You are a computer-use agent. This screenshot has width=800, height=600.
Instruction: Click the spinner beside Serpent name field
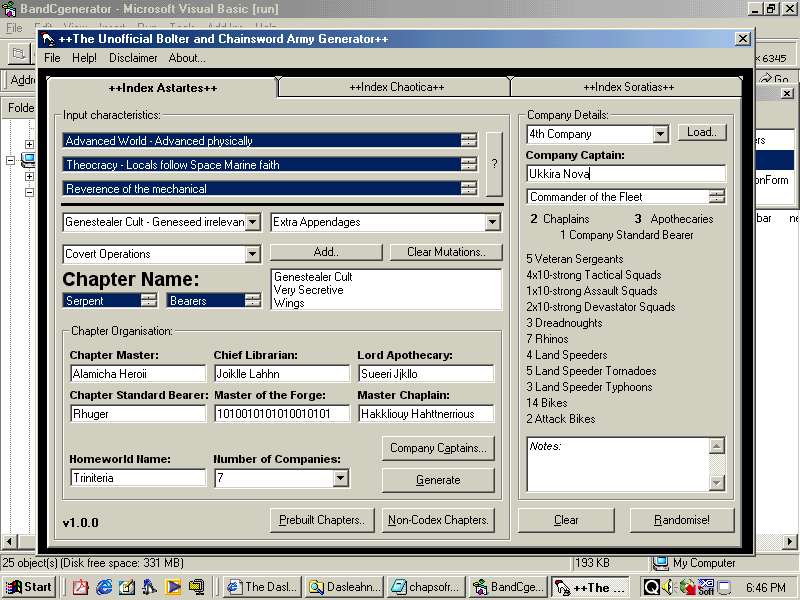148,300
